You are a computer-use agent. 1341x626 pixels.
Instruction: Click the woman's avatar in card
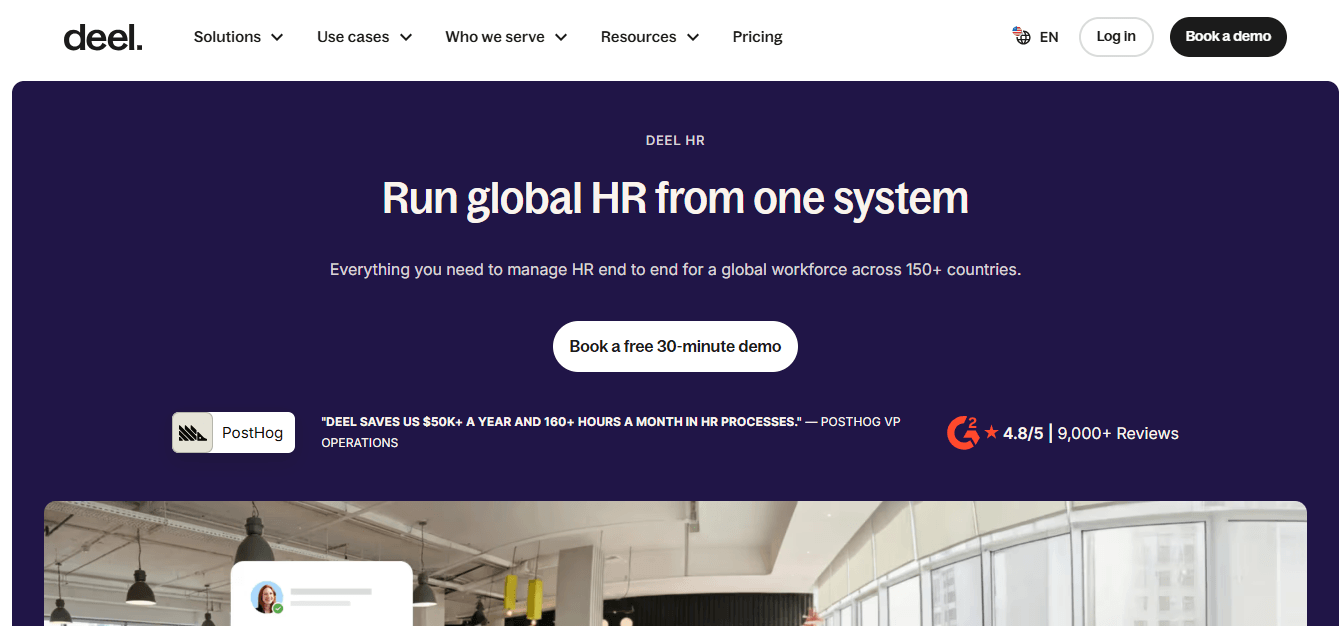267,597
